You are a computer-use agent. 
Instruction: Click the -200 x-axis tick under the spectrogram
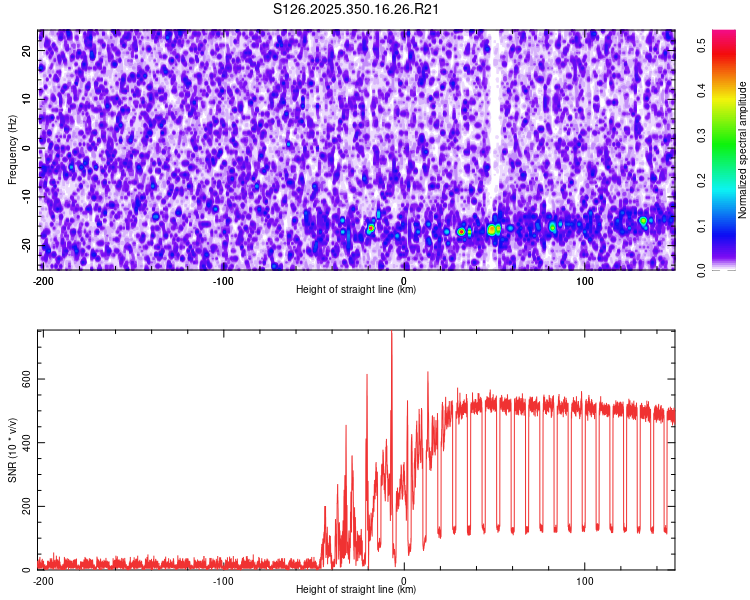pyautogui.click(x=43, y=280)
